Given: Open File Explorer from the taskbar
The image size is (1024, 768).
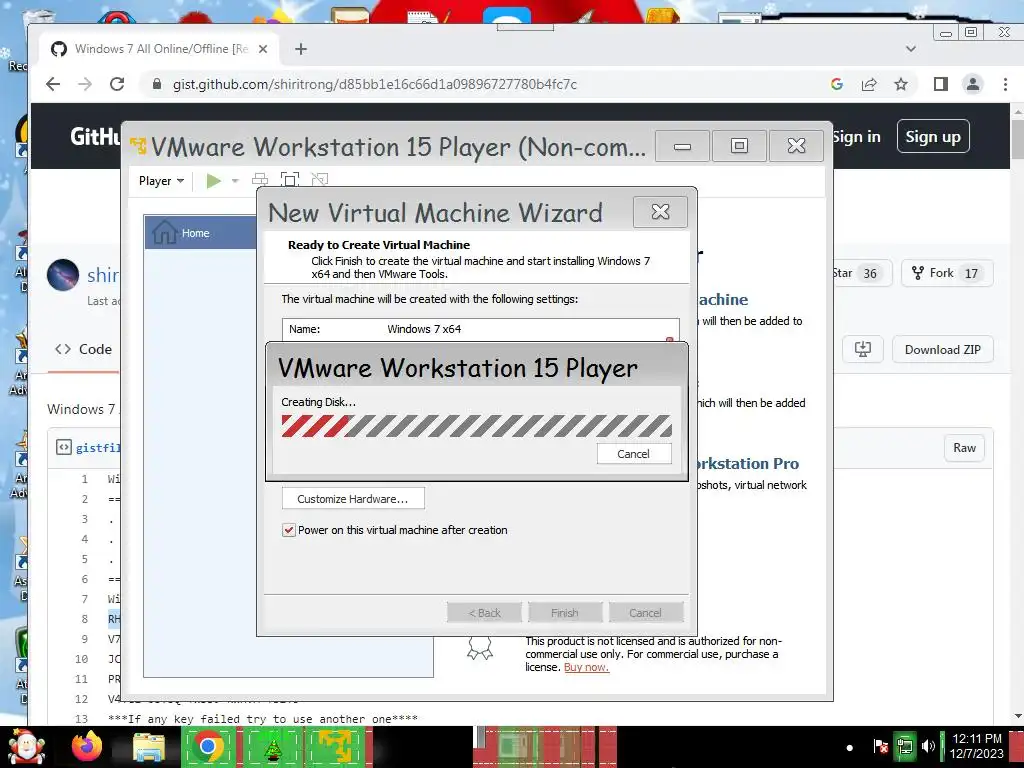Looking at the screenshot, I should (149, 746).
